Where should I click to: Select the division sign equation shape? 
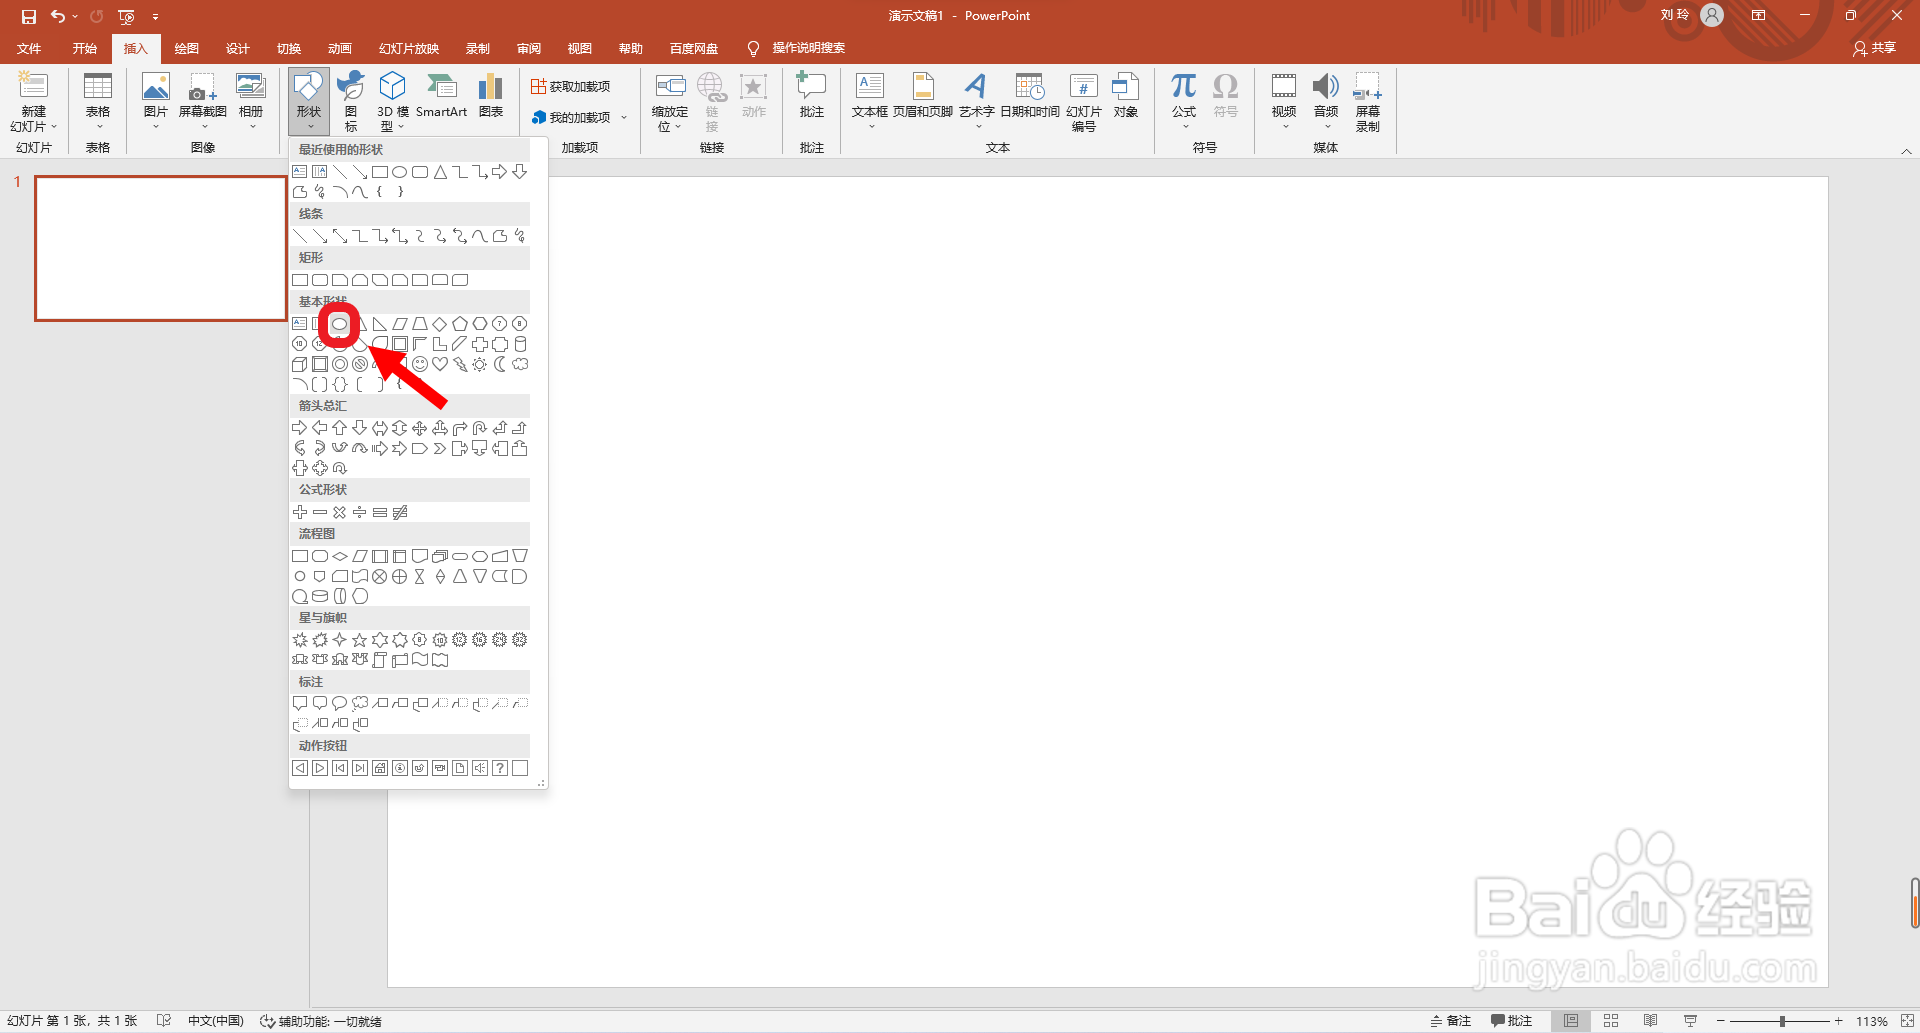[360, 512]
